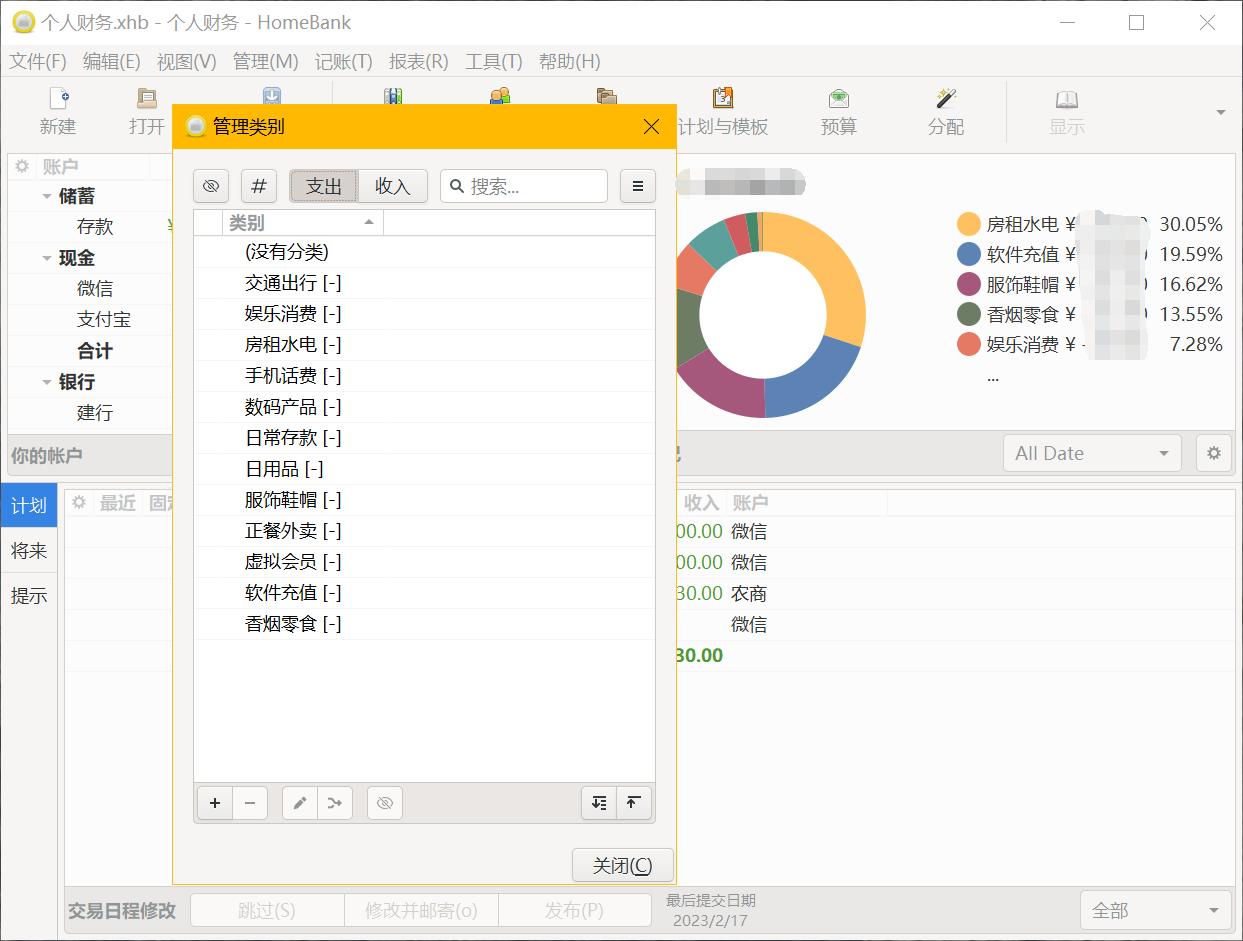1243x941 pixels.
Task: Open the 全部 dropdown at bottom right
Action: 1155,910
